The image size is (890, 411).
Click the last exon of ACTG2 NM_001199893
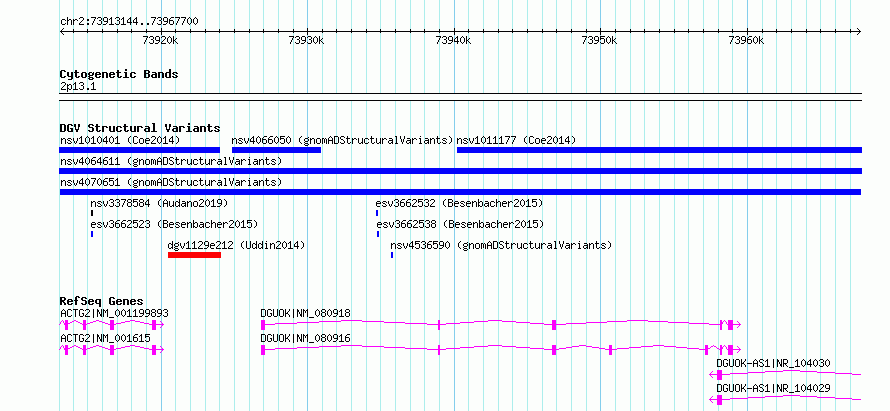pos(154,325)
